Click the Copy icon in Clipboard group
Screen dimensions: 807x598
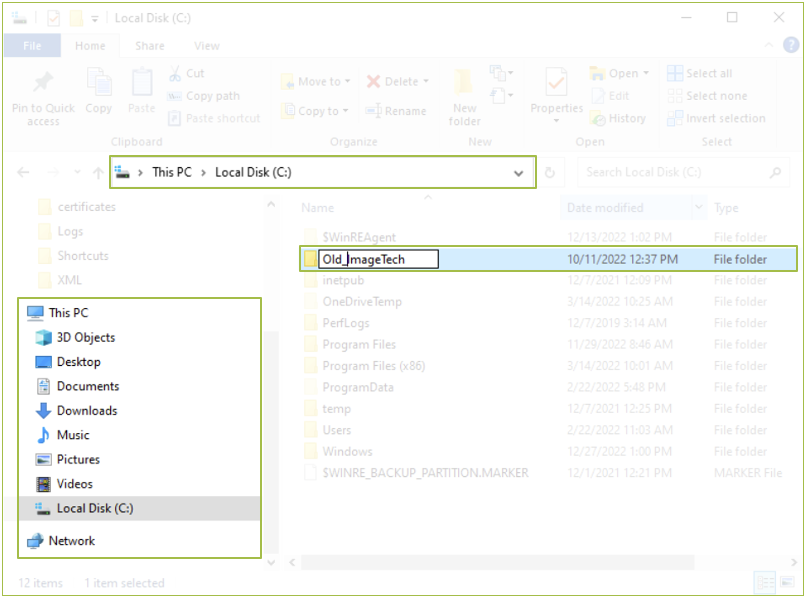point(99,84)
